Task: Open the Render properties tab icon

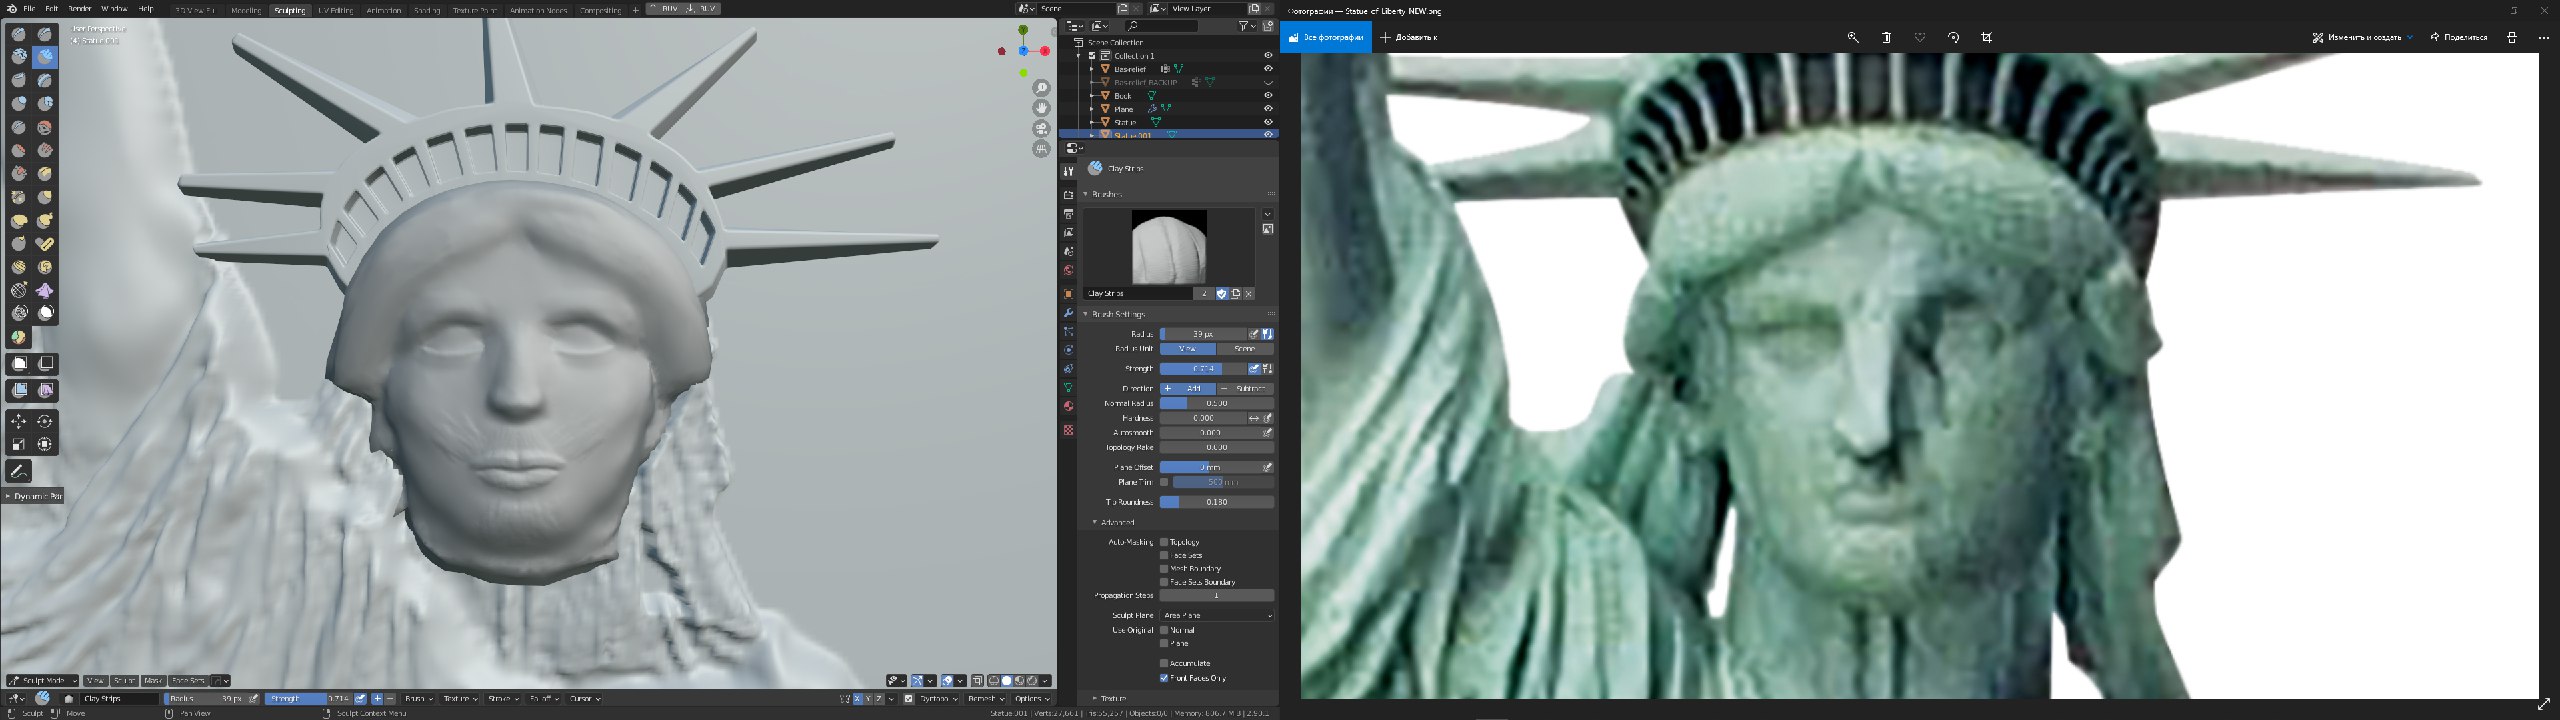Action: [1068, 195]
